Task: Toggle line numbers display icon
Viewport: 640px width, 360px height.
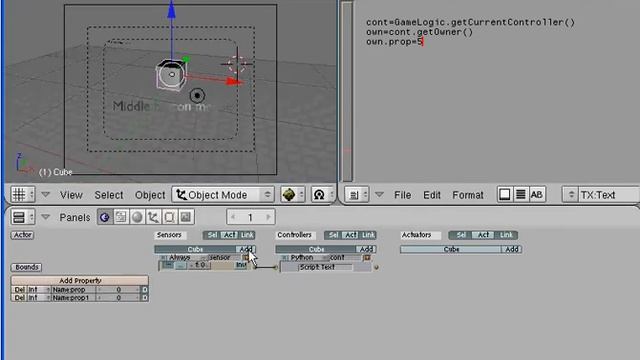Action: pos(520,194)
